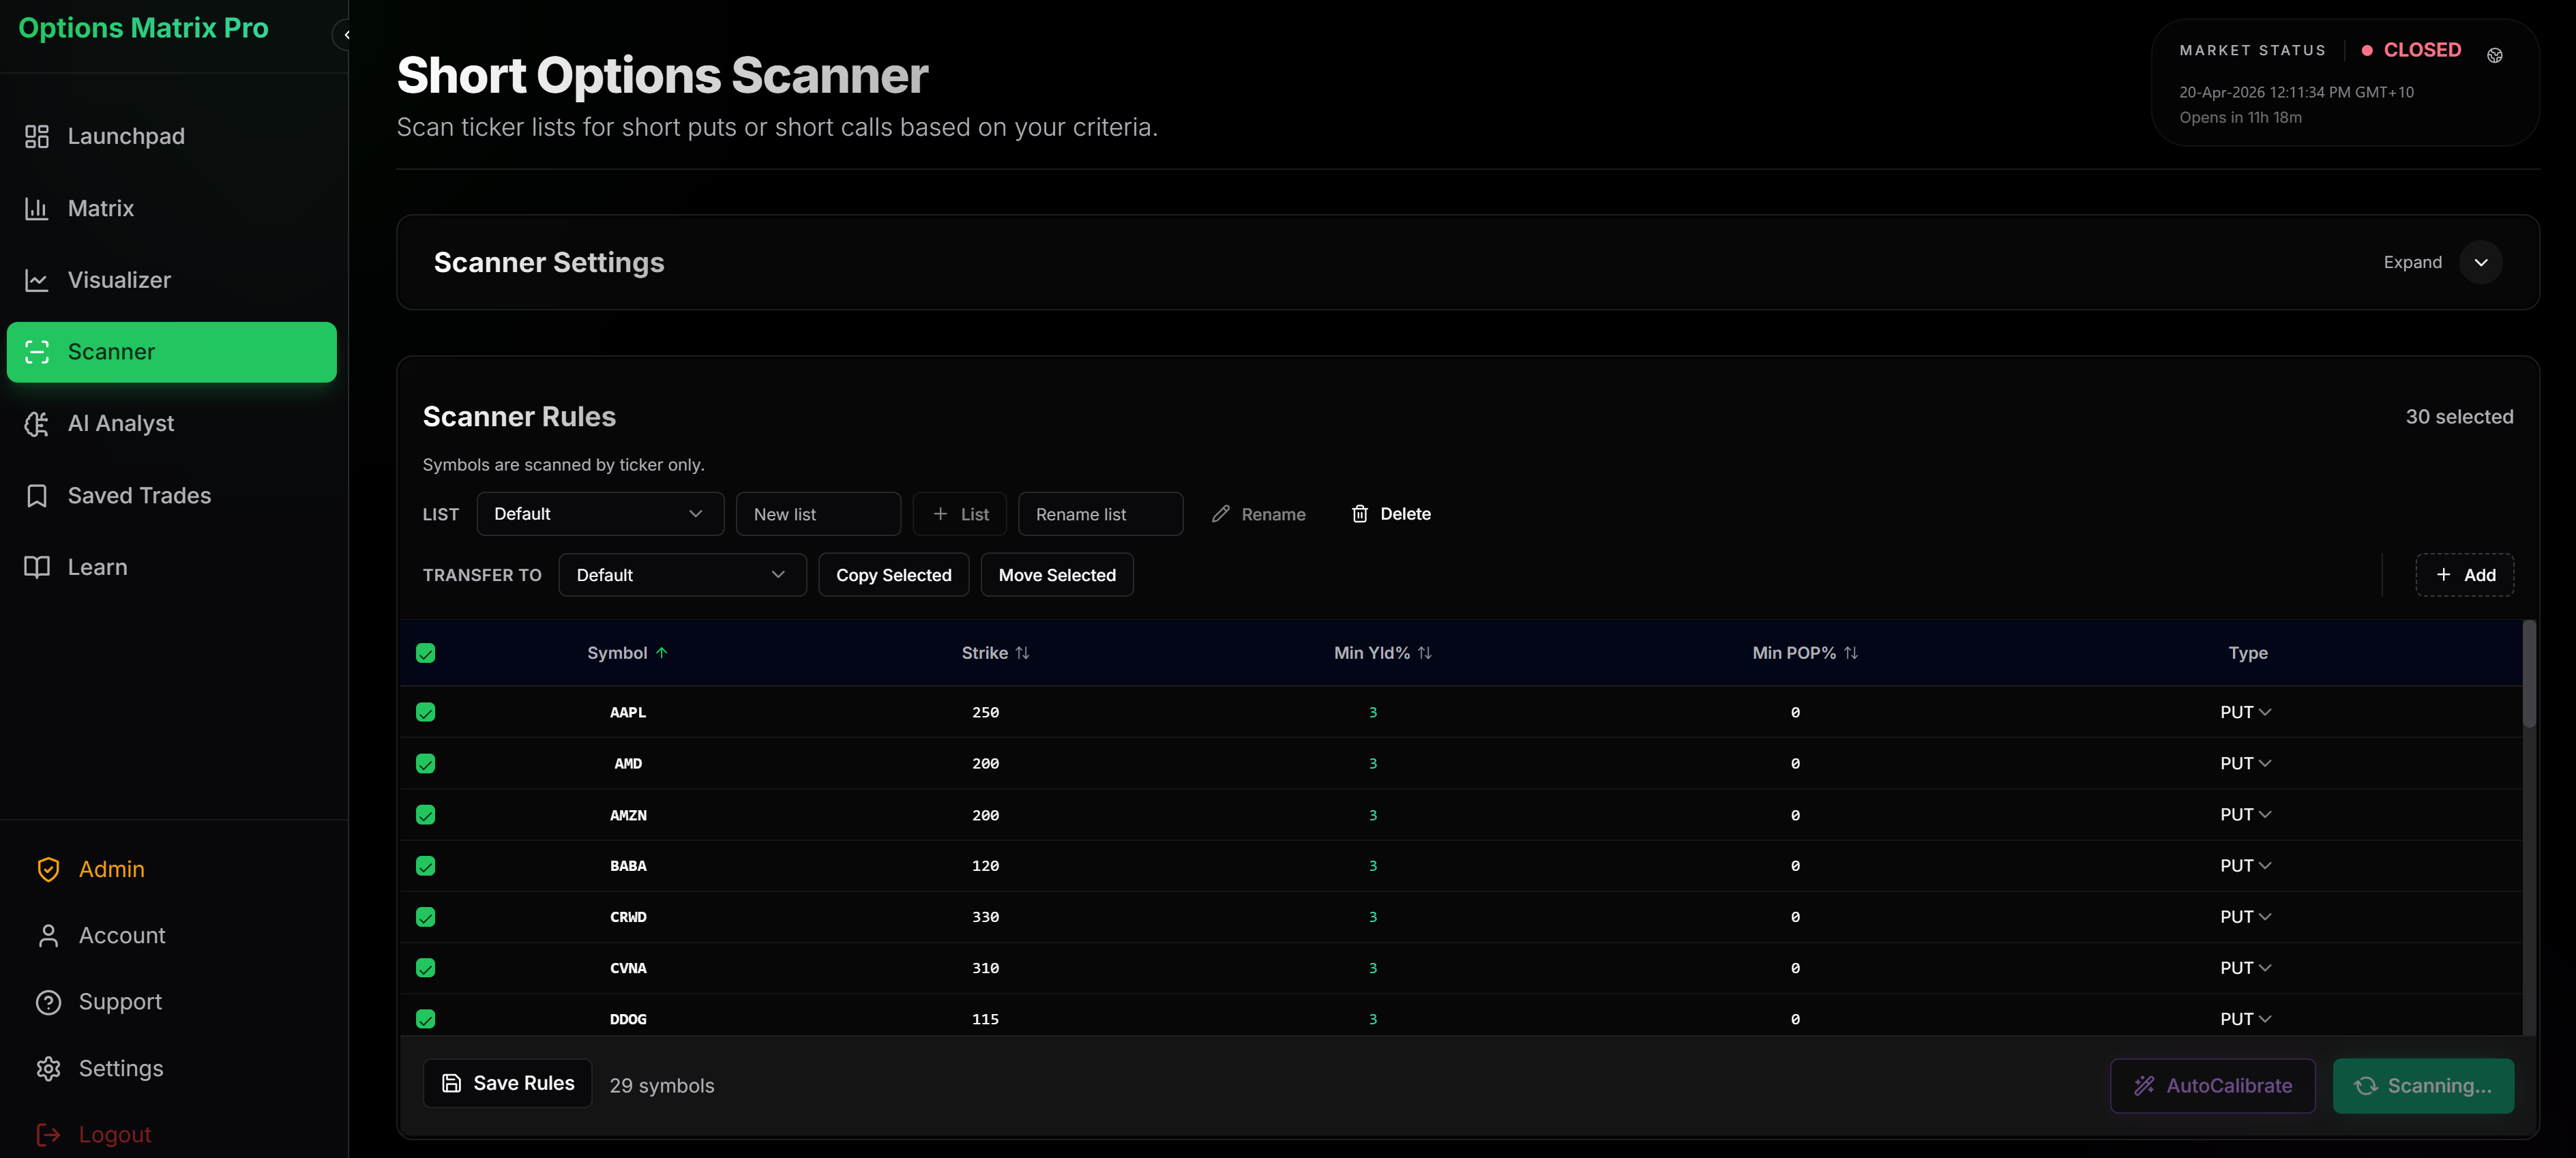Open the CRWD Type PUT dropdown
The width and height of the screenshot is (2576, 1158).
(2245, 917)
